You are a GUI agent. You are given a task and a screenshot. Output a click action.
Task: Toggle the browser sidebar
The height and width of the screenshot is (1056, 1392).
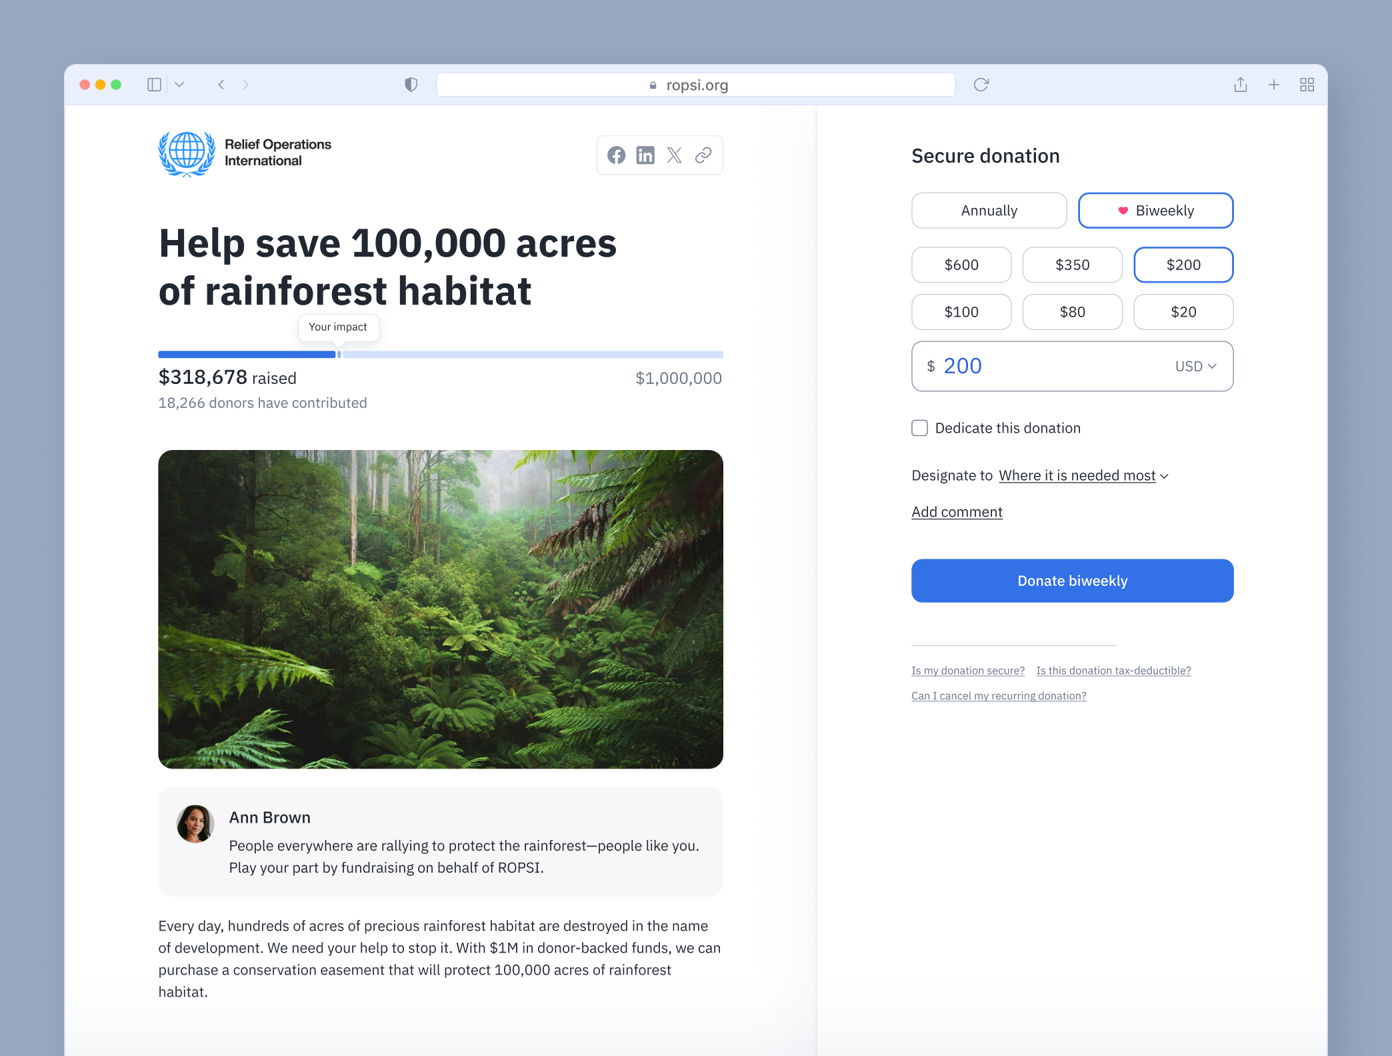(154, 84)
